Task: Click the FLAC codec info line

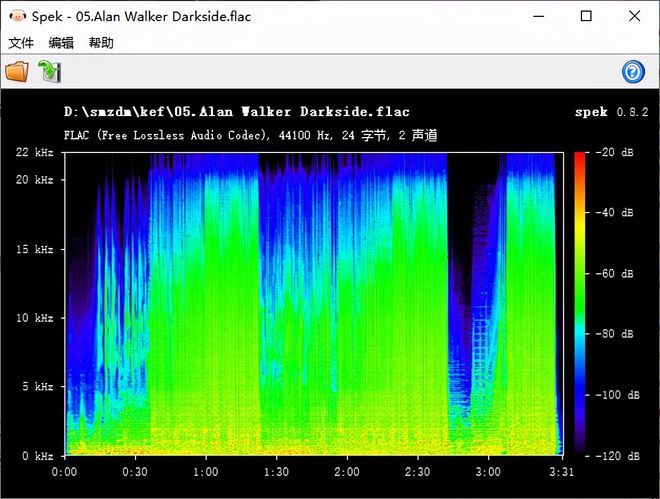Action: 250,135
